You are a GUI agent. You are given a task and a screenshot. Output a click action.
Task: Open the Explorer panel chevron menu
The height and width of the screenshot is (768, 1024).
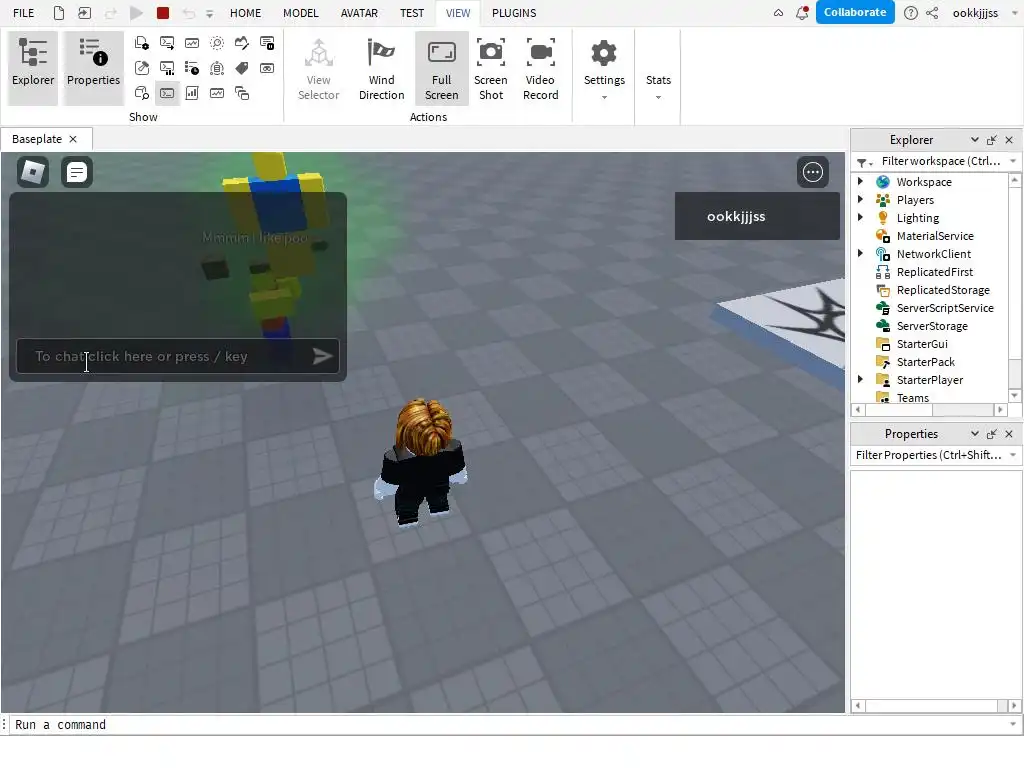click(x=974, y=140)
